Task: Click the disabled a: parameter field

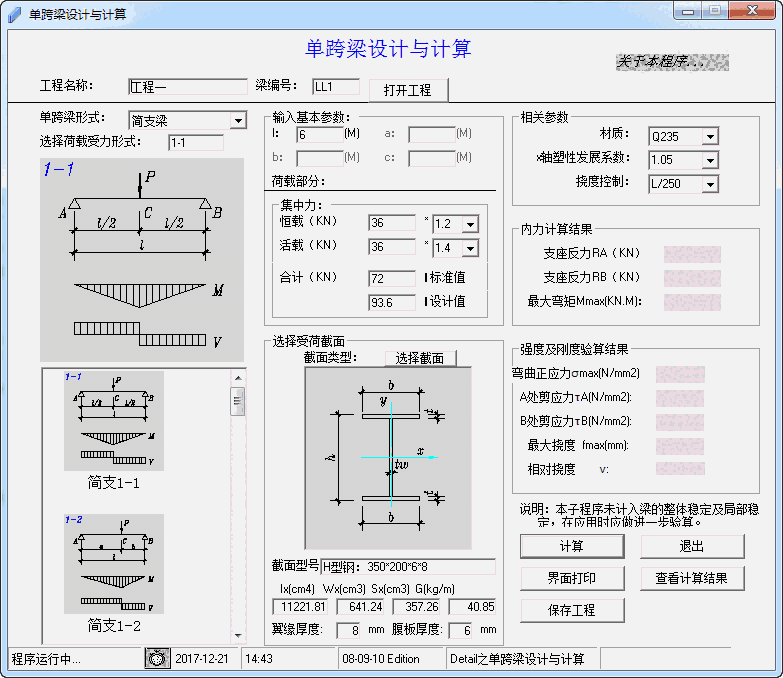Action: pyautogui.click(x=432, y=134)
